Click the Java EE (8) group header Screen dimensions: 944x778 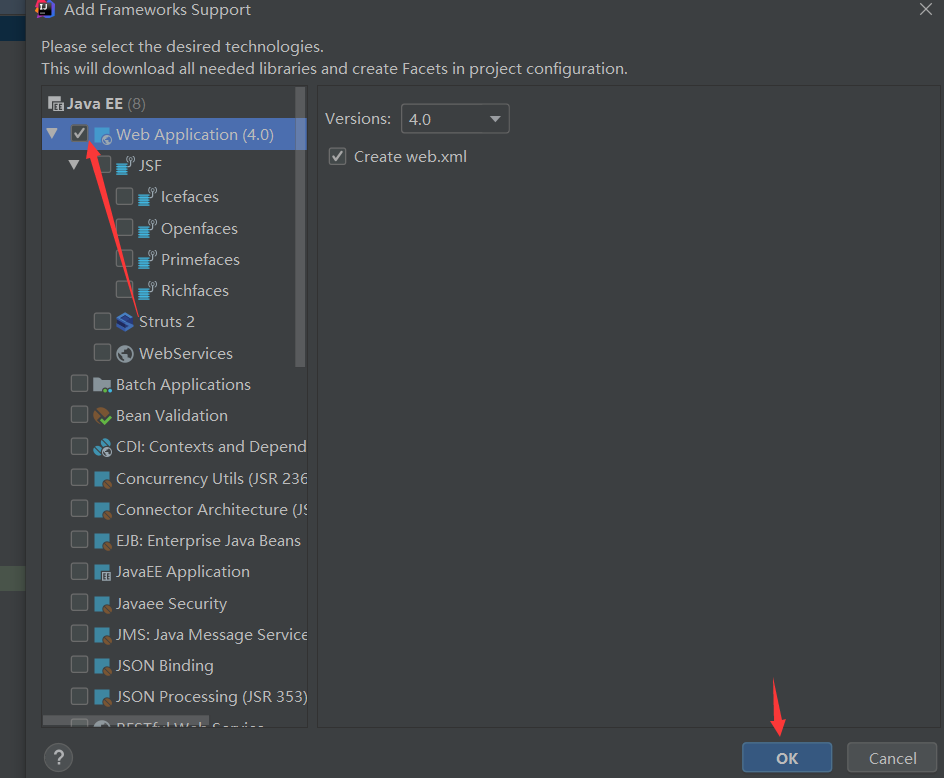click(96, 104)
